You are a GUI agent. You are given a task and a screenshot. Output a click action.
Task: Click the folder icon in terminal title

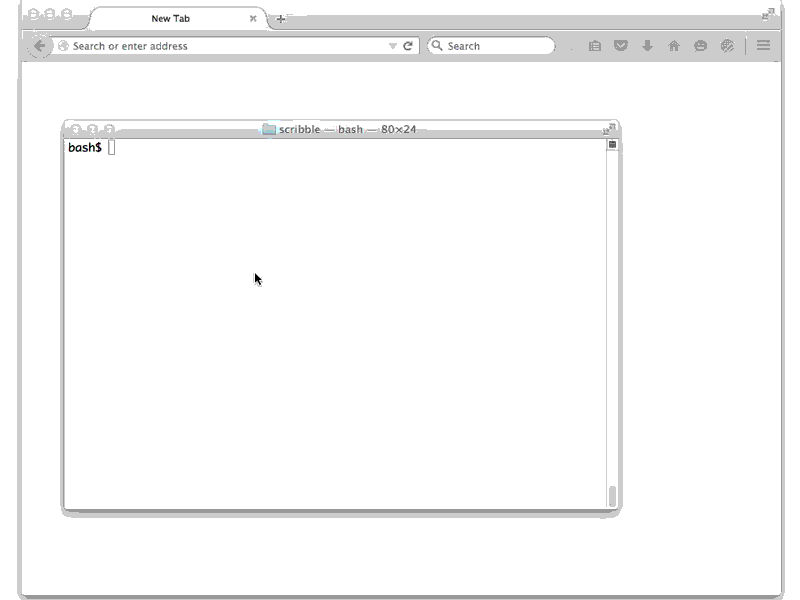[269, 129]
